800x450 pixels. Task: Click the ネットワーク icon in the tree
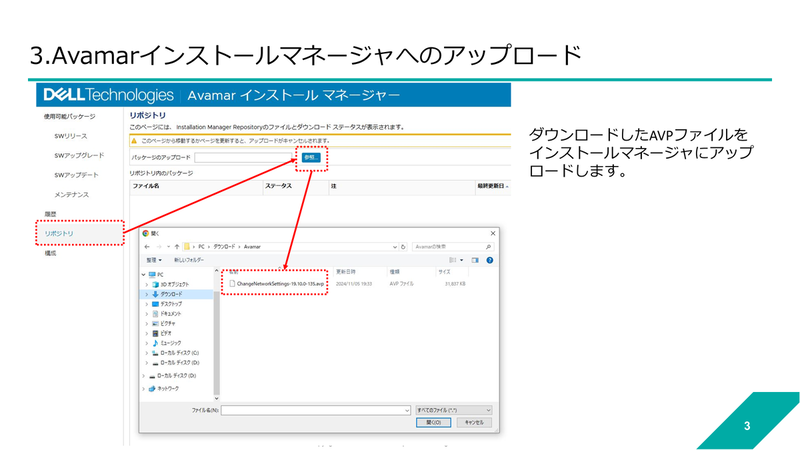point(152,389)
